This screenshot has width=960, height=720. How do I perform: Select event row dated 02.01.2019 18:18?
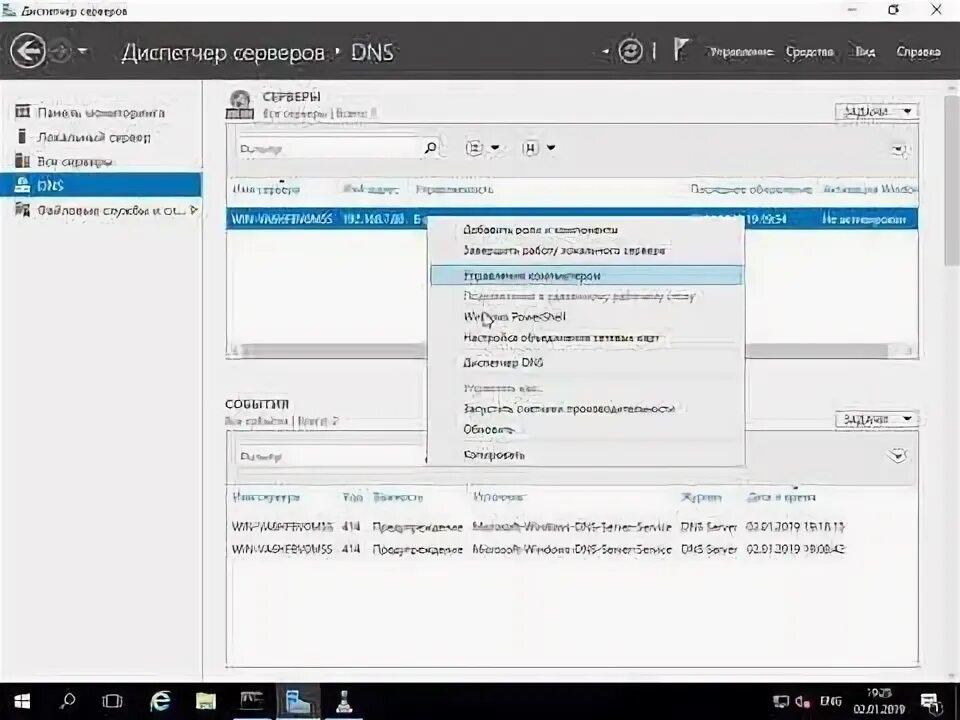point(572,527)
